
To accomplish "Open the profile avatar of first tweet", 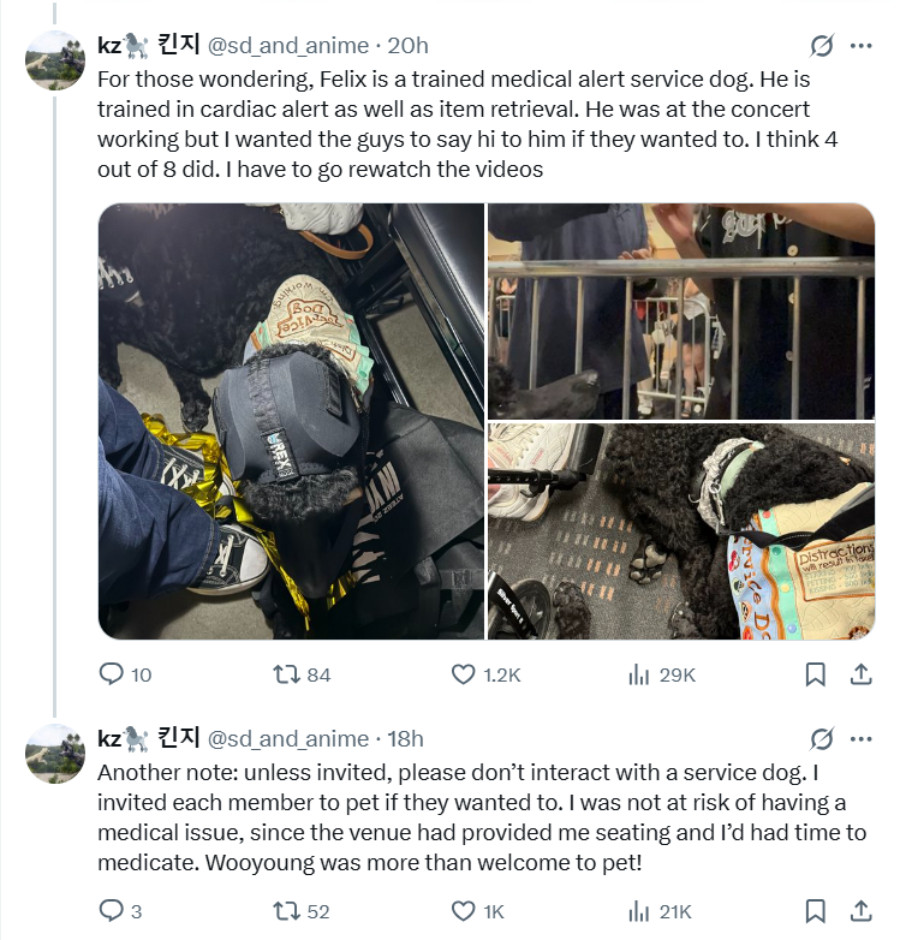I will pos(55,60).
